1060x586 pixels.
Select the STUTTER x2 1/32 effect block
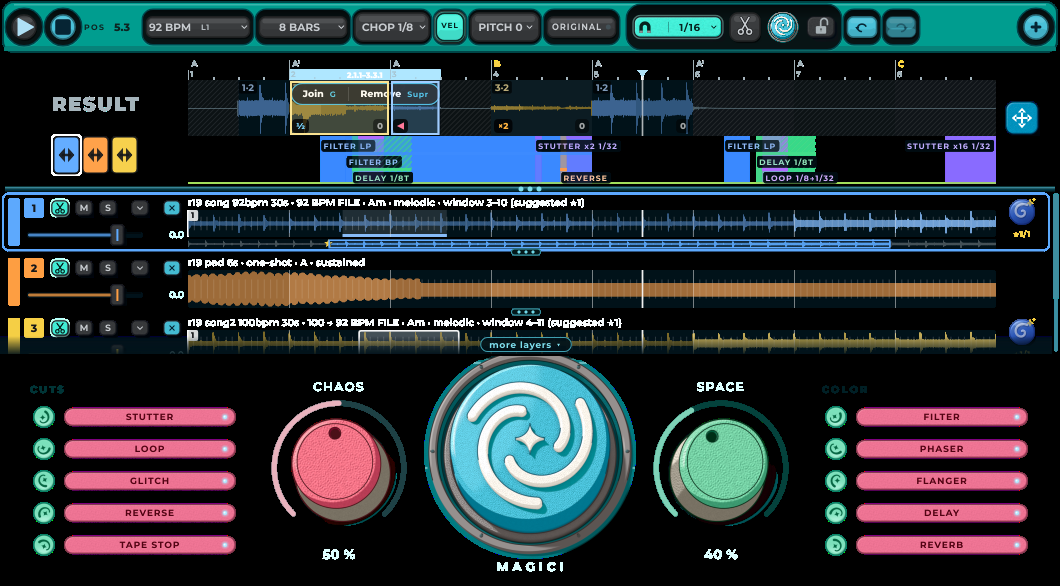point(577,146)
